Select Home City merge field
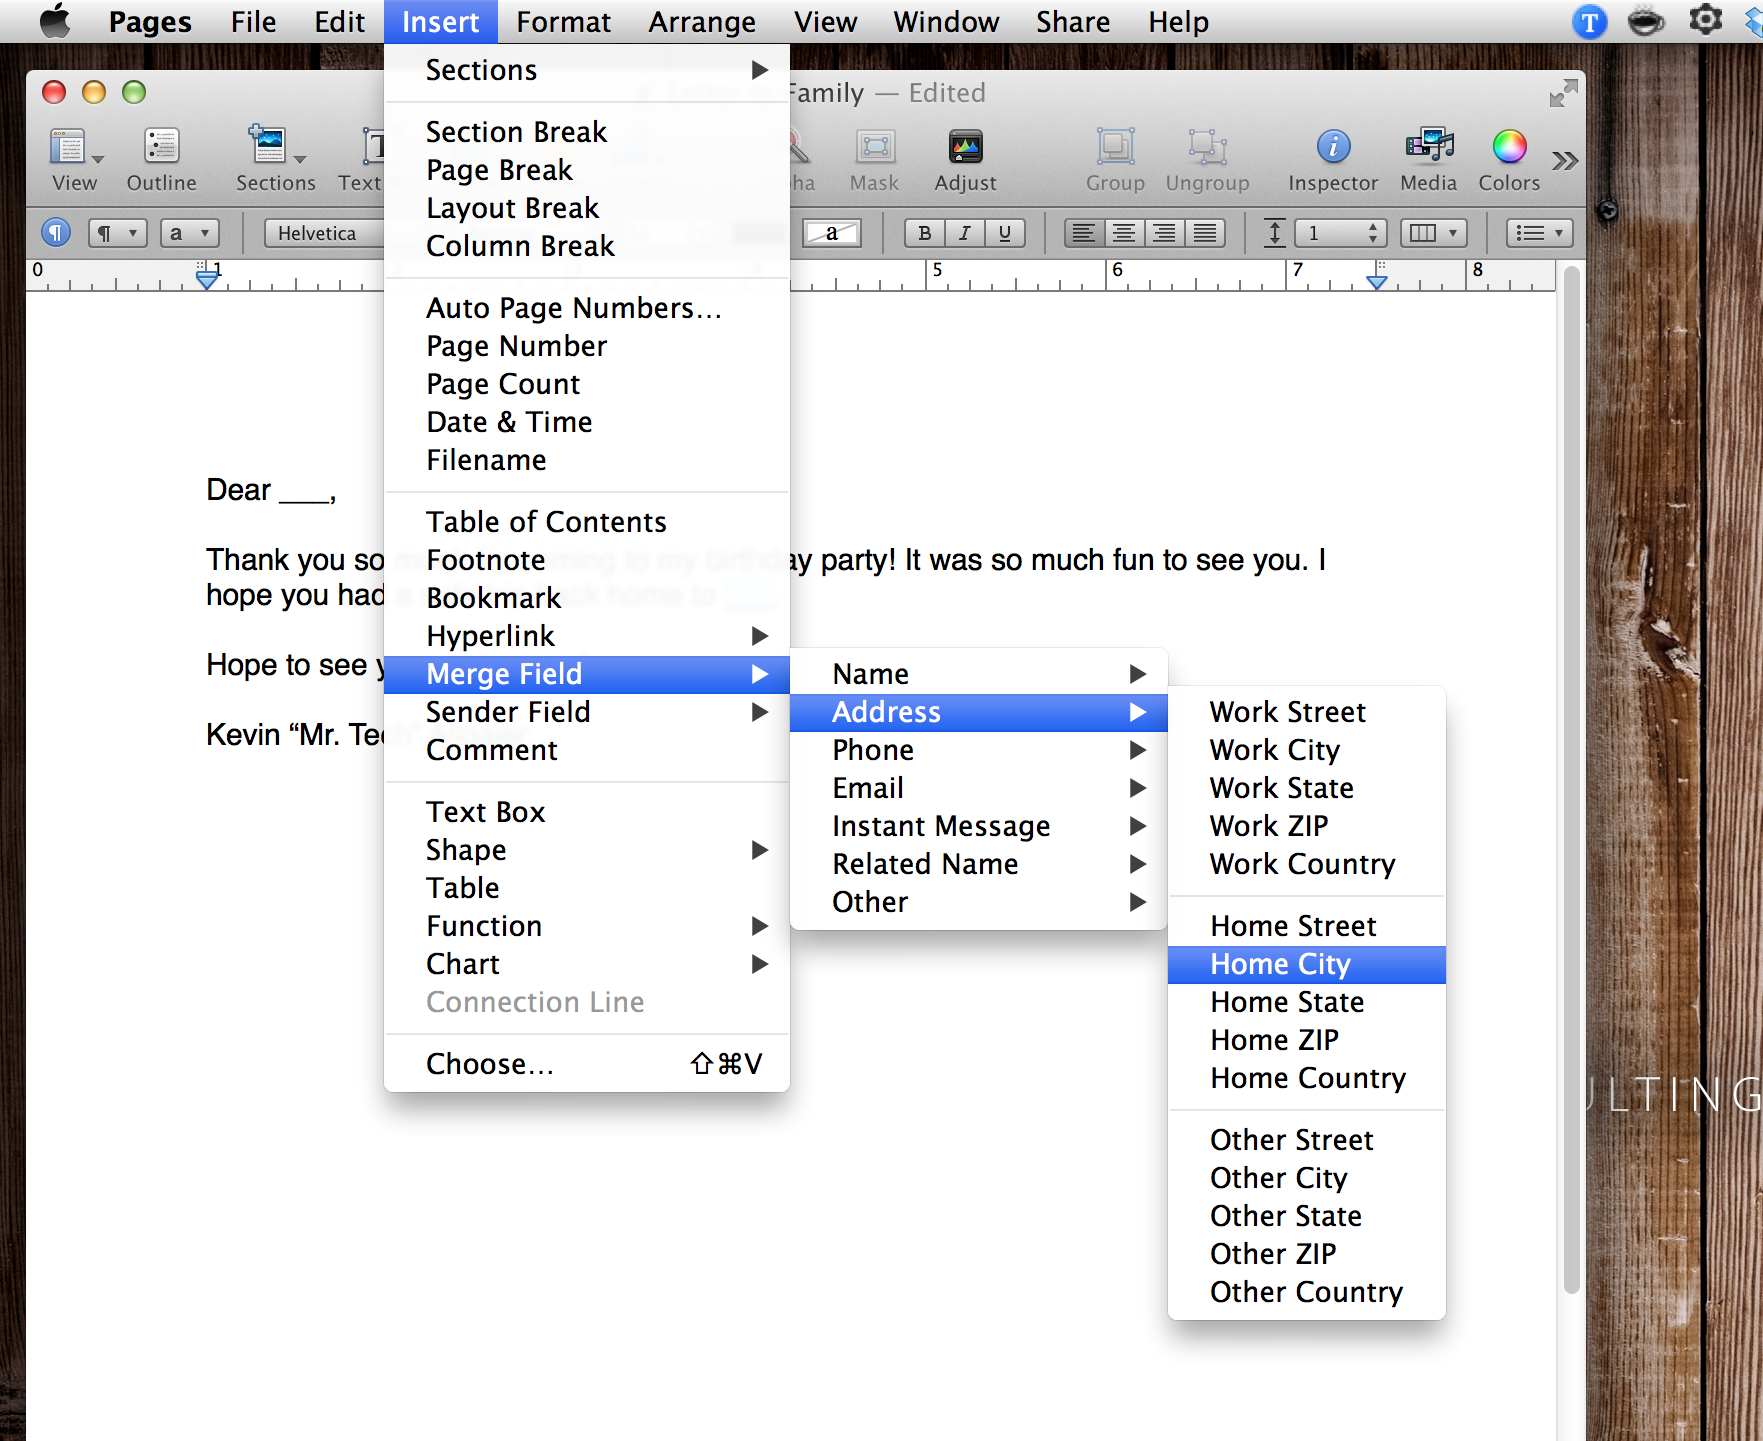This screenshot has height=1441, width=1763. pyautogui.click(x=1306, y=964)
